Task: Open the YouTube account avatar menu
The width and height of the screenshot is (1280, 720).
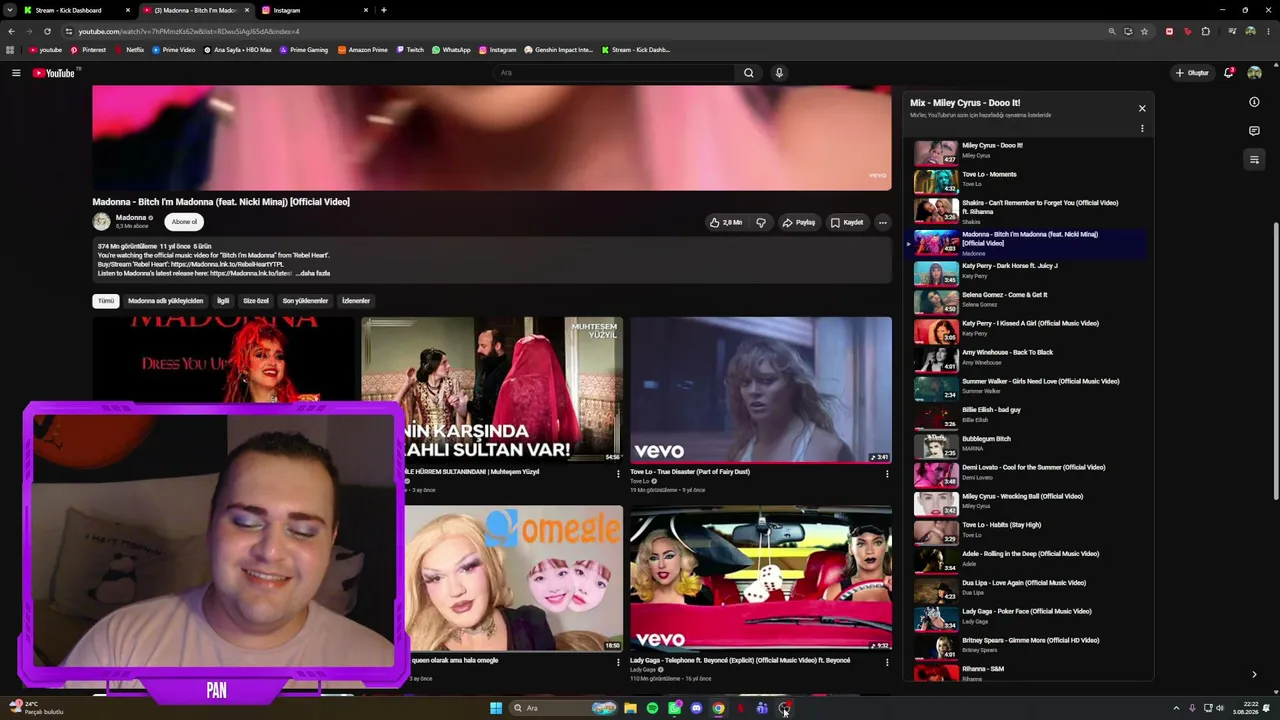Action: coord(1254,73)
